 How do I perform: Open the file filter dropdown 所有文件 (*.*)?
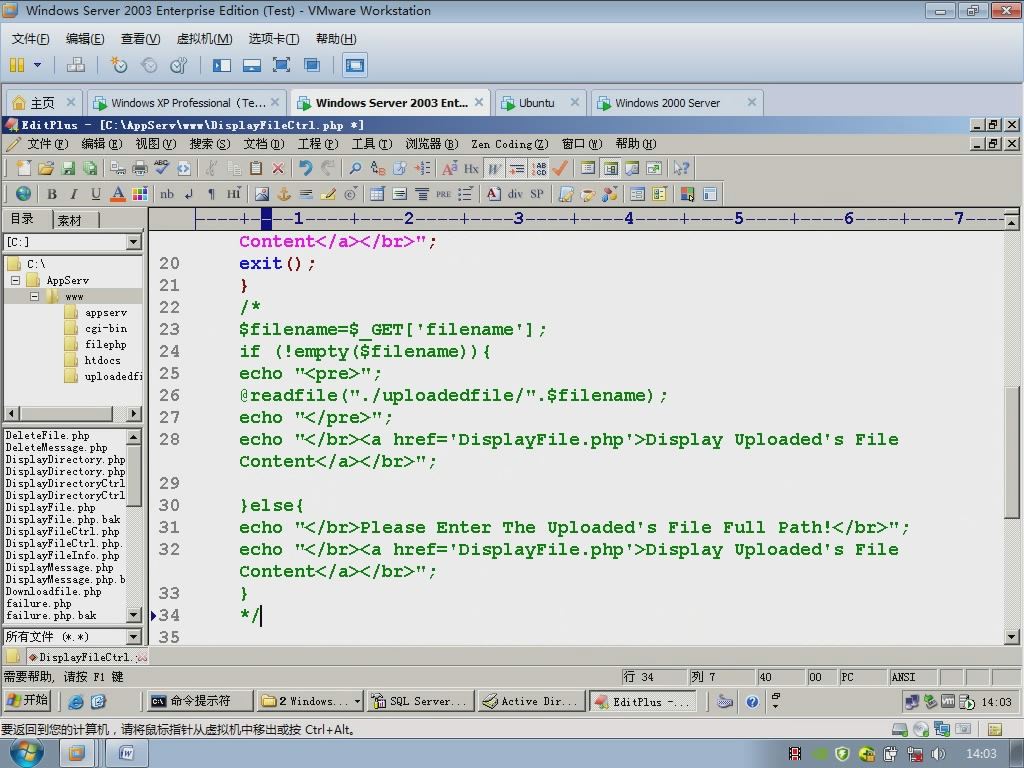[x=133, y=636]
